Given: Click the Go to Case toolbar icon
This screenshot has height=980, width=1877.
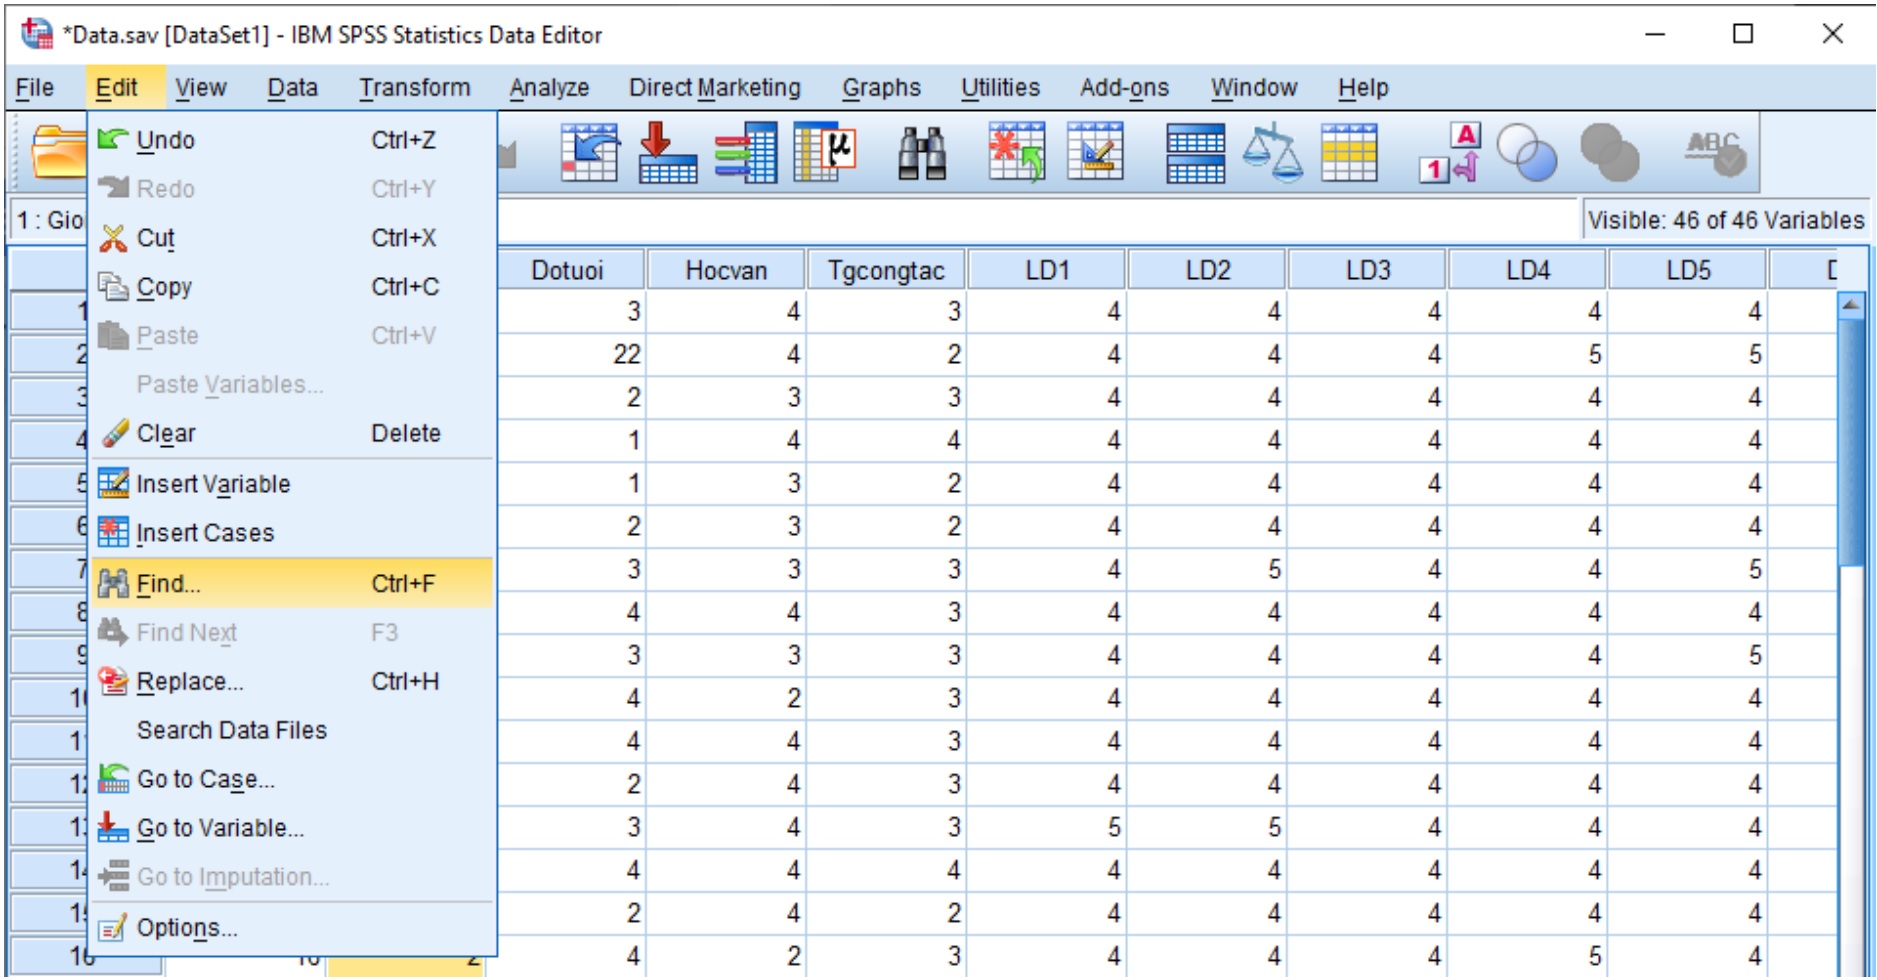Looking at the screenshot, I should click(589, 153).
